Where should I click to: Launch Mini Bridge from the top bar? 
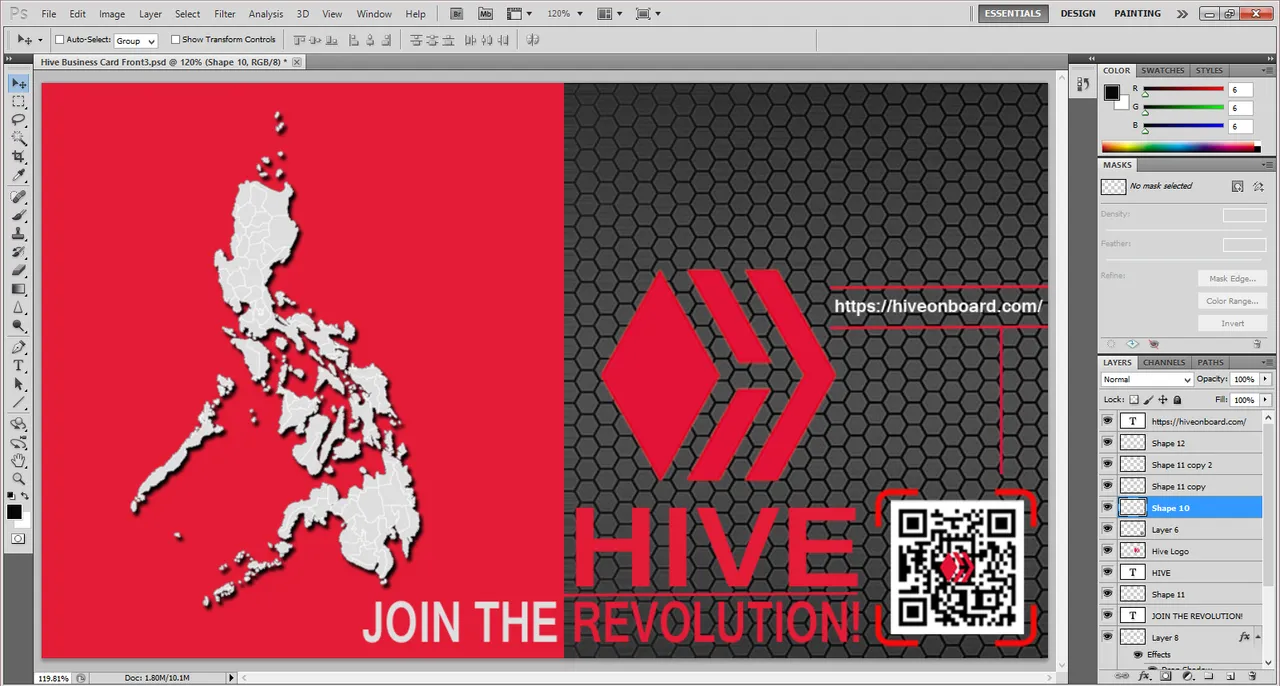pyautogui.click(x=485, y=14)
